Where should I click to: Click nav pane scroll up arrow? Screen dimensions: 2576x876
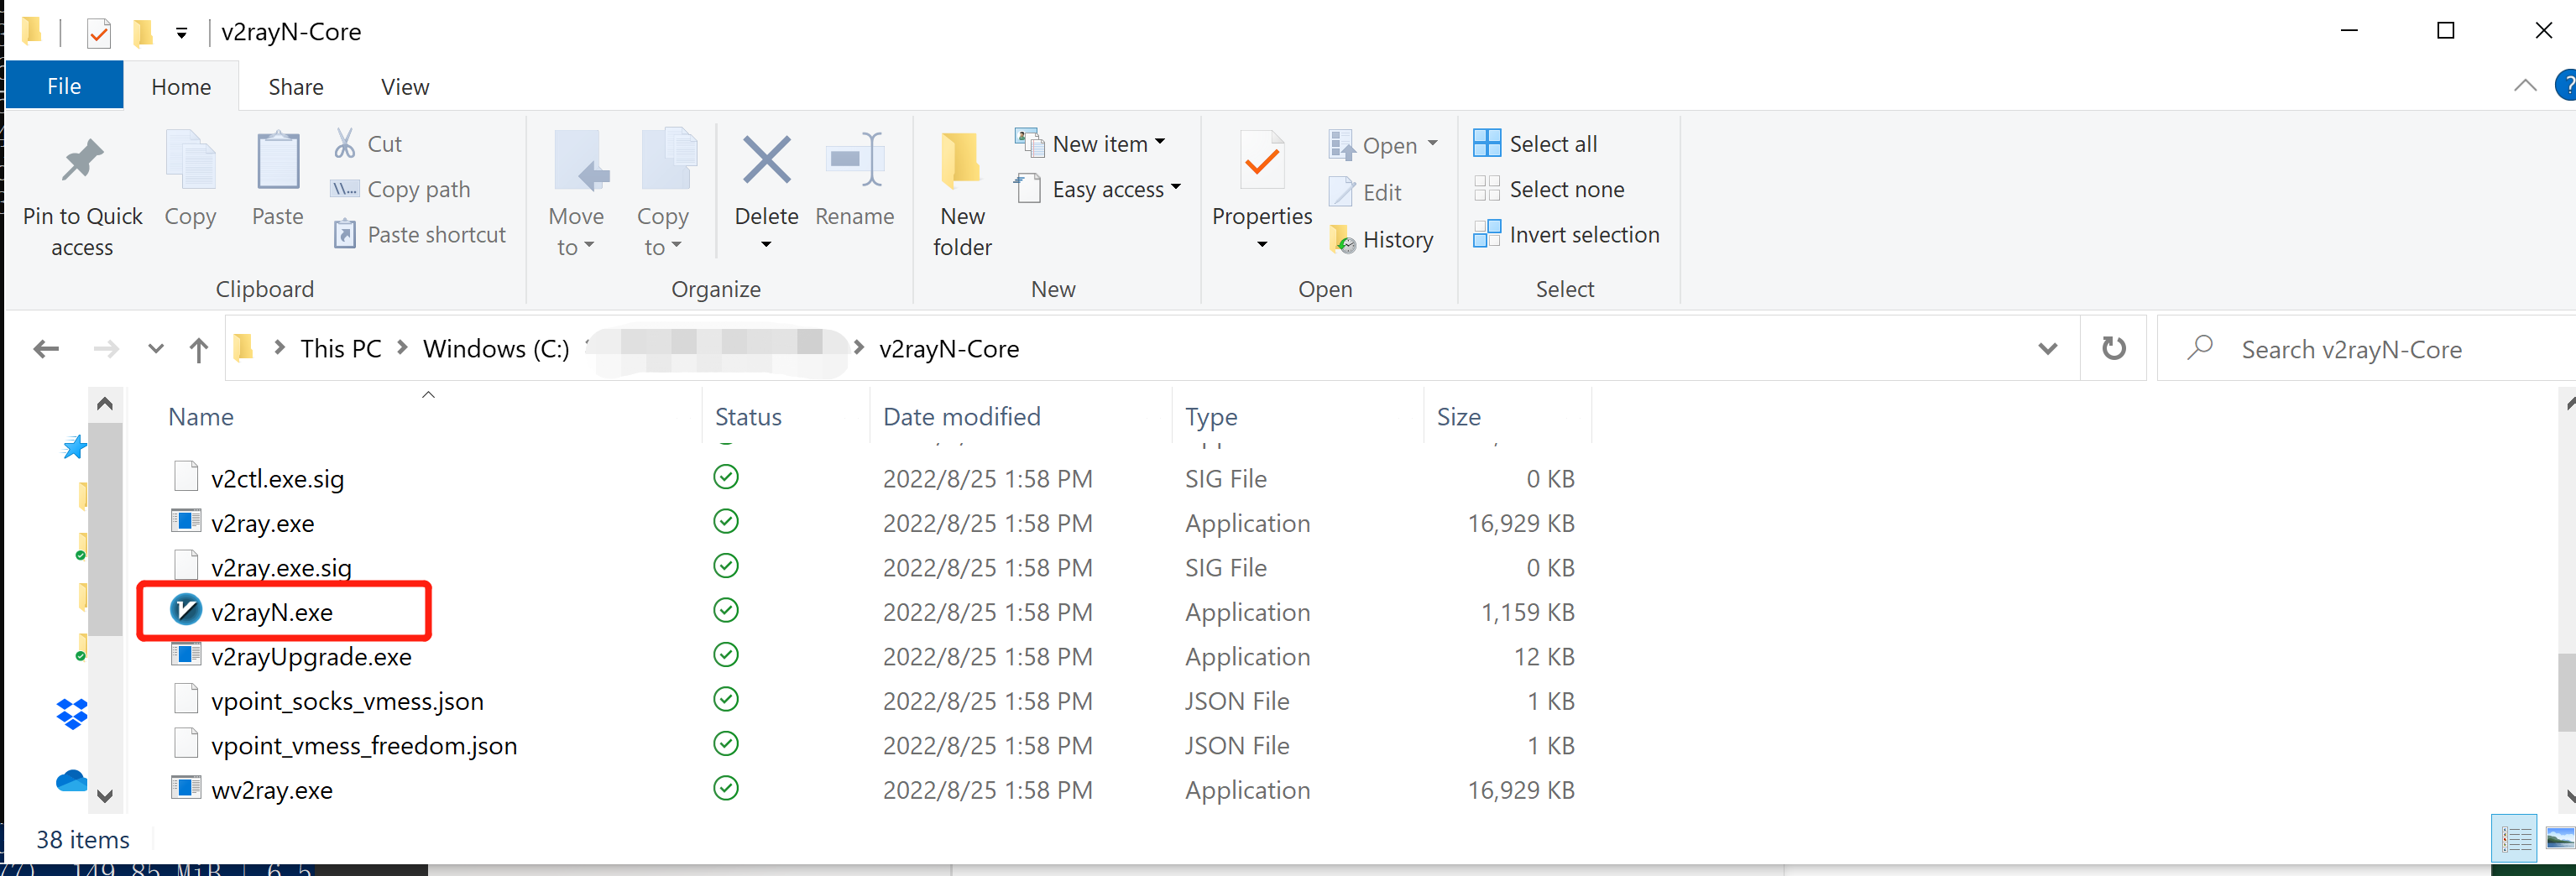coord(105,404)
